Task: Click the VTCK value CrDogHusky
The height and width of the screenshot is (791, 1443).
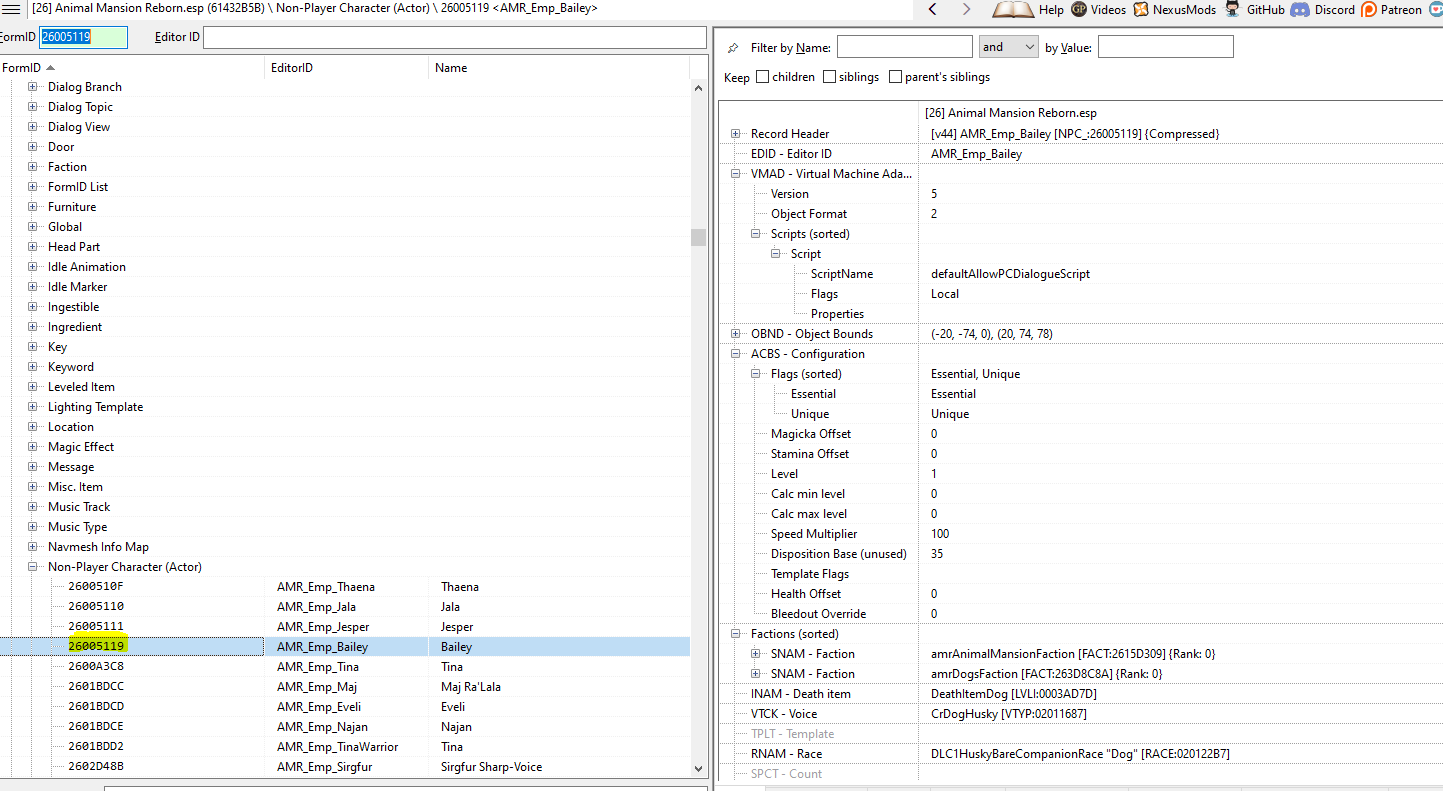Action: pyautogui.click(x=1009, y=714)
